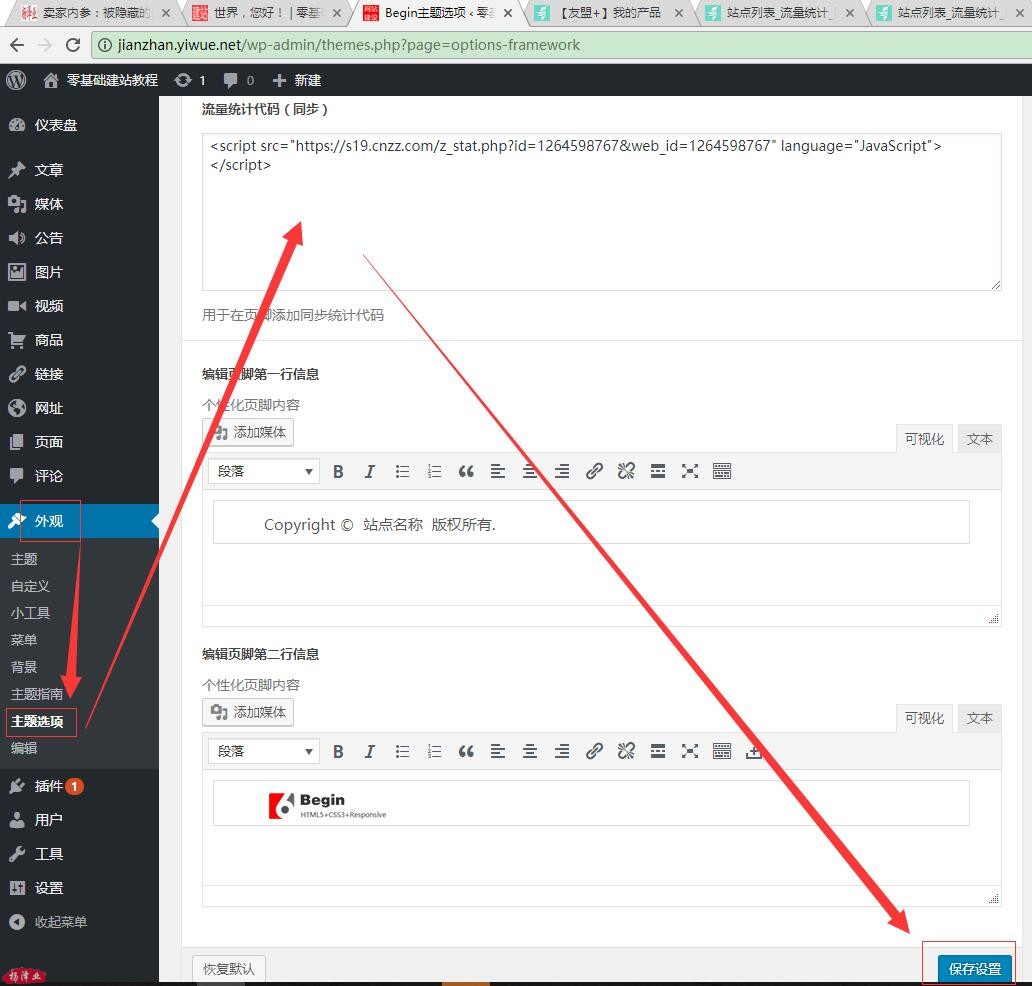
Task: Toggle fullscreen in first footer editor
Action: 690,471
